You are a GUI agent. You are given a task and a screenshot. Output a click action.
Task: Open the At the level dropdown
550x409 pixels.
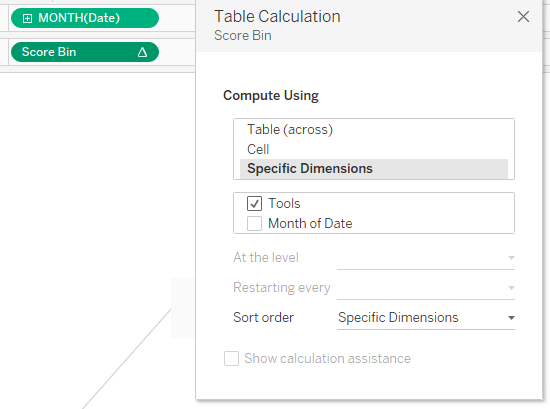426,258
